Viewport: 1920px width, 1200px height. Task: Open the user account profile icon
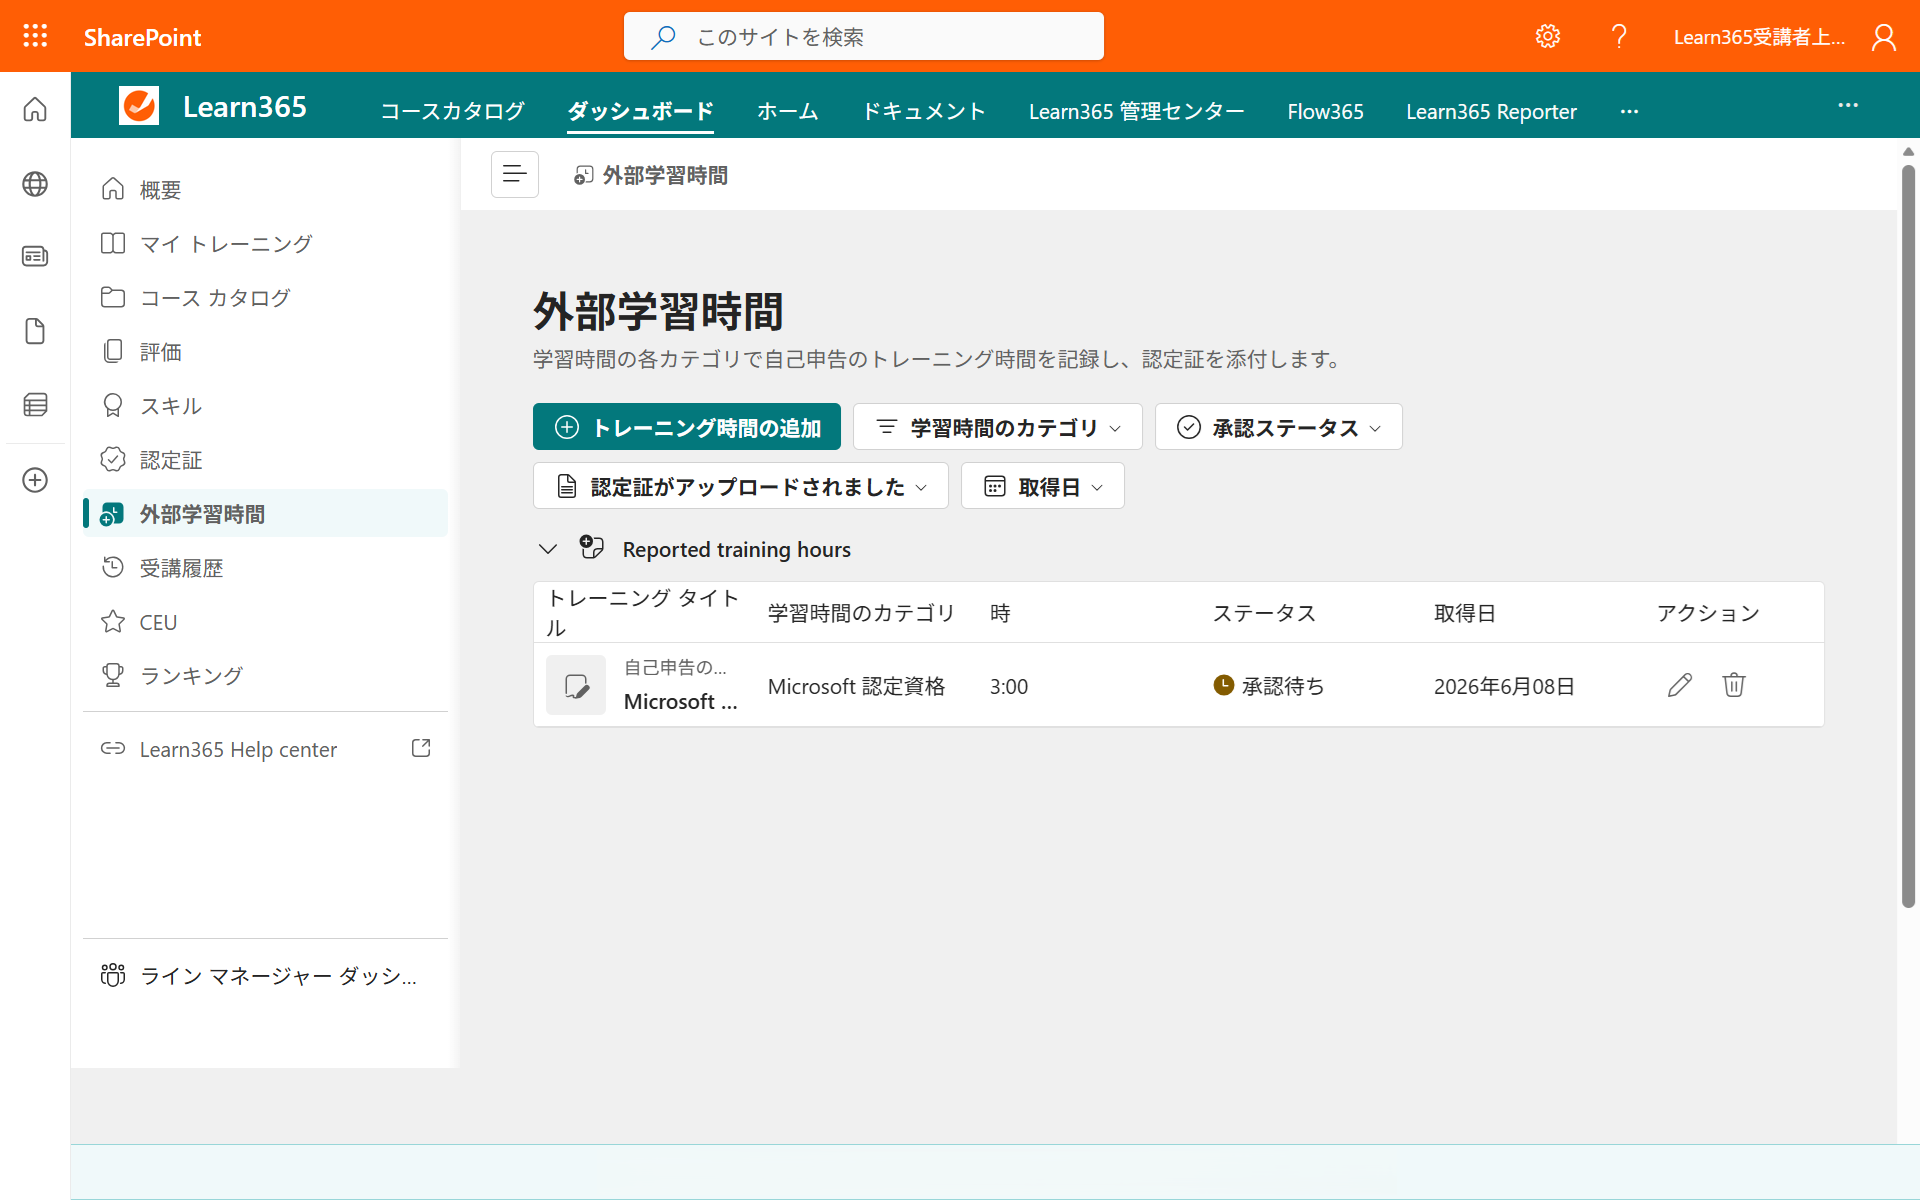[x=1884, y=37]
